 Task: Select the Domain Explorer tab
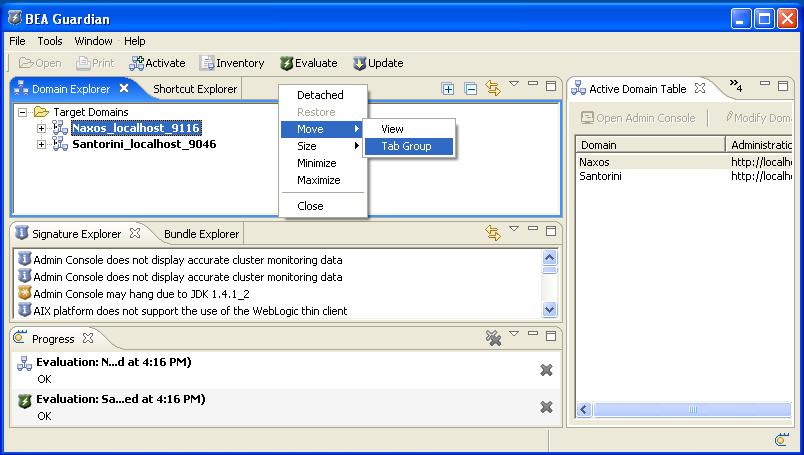pos(71,89)
